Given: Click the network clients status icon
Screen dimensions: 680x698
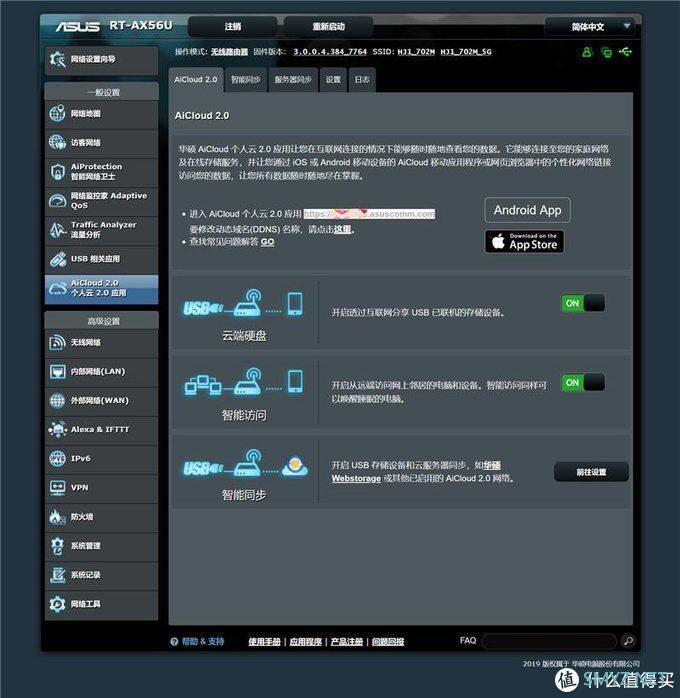Looking at the screenshot, I should [606, 52].
